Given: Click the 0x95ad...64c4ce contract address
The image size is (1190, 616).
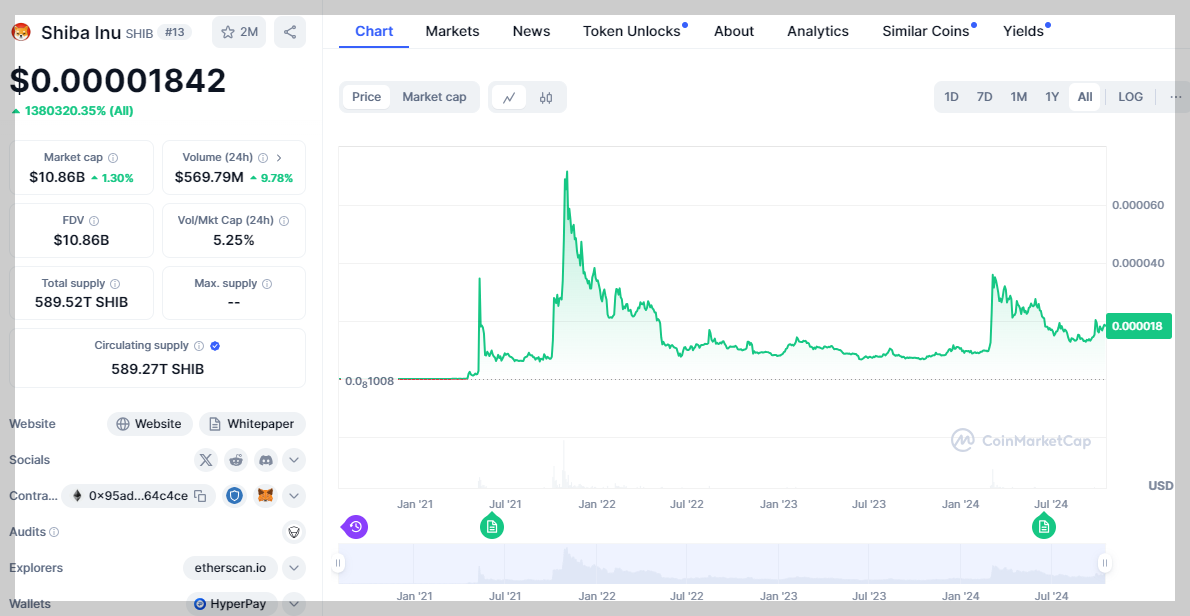Looking at the screenshot, I should 138,496.
